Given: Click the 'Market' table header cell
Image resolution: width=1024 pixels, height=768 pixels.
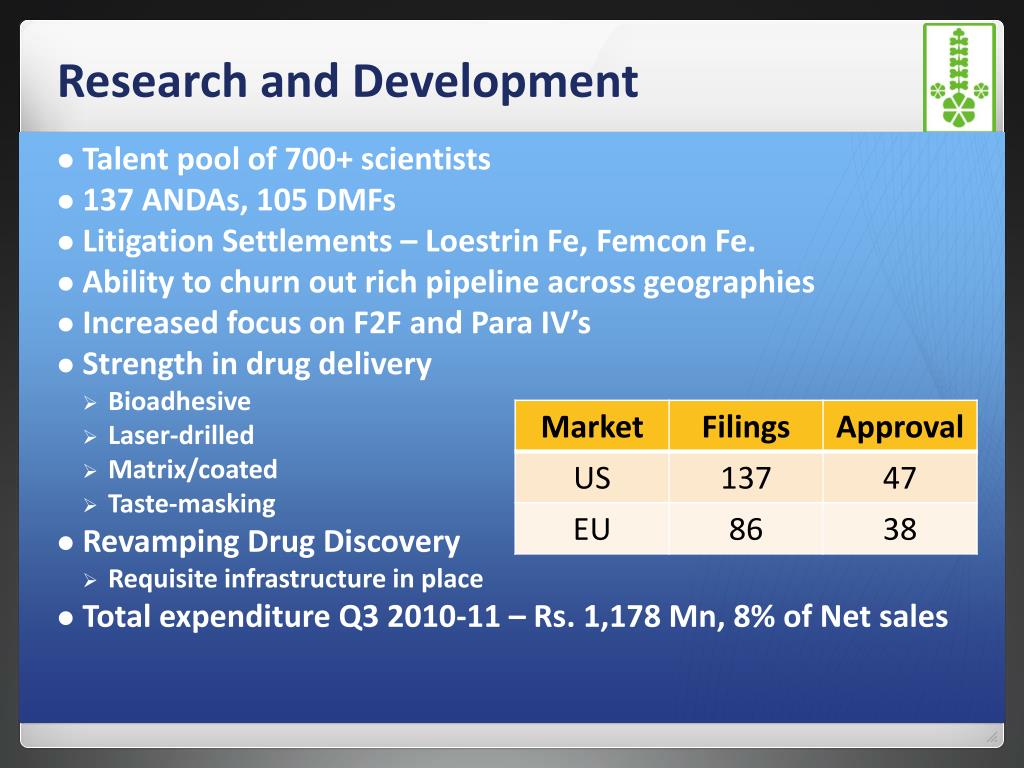Looking at the screenshot, I should click(592, 426).
